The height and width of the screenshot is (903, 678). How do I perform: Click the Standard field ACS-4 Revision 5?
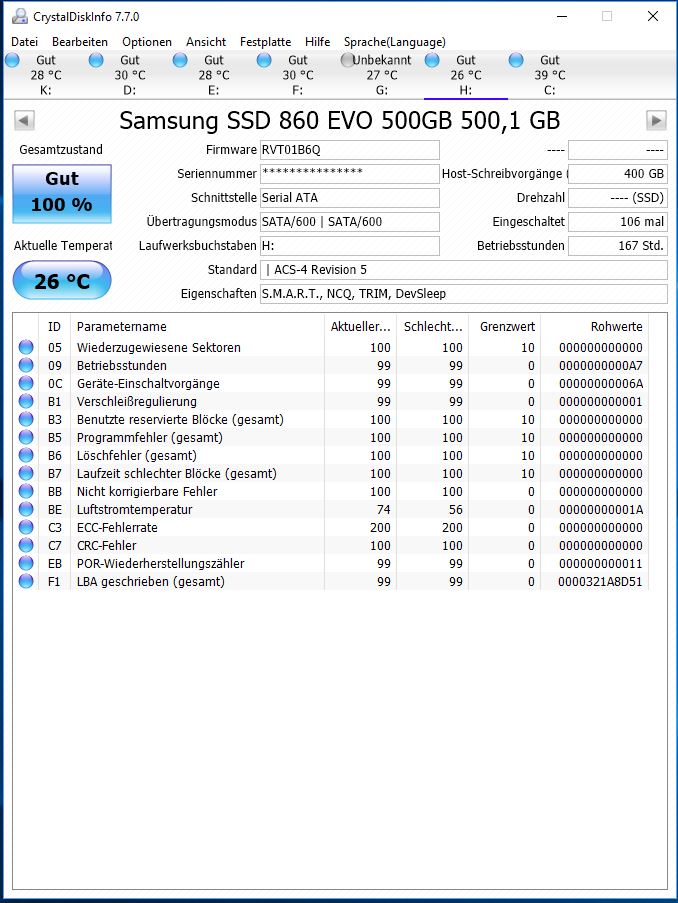pos(464,270)
